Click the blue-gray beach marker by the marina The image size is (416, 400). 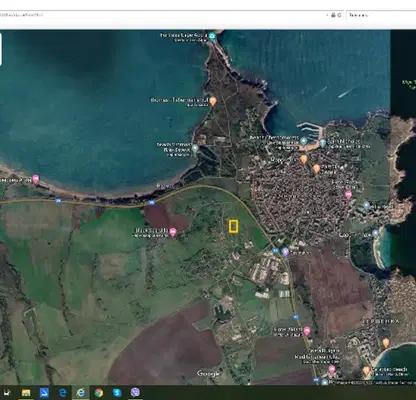click(x=303, y=141)
